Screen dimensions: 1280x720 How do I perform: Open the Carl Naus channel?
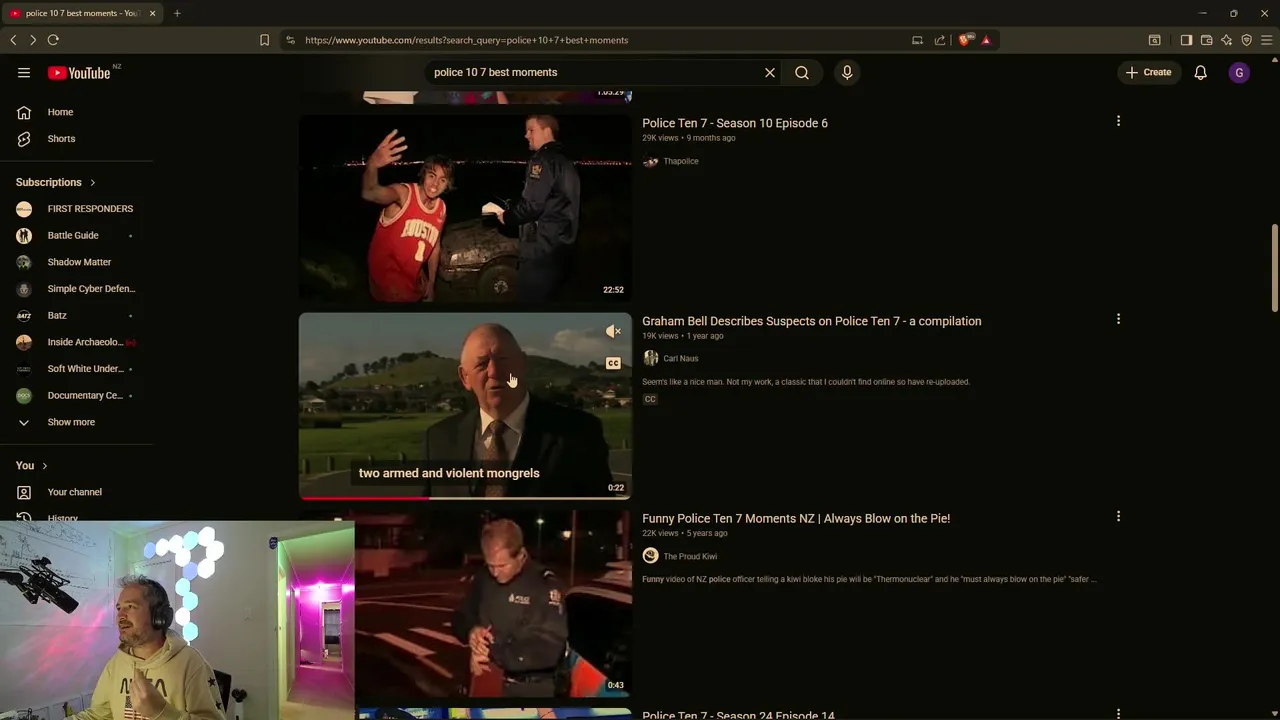point(680,358)
